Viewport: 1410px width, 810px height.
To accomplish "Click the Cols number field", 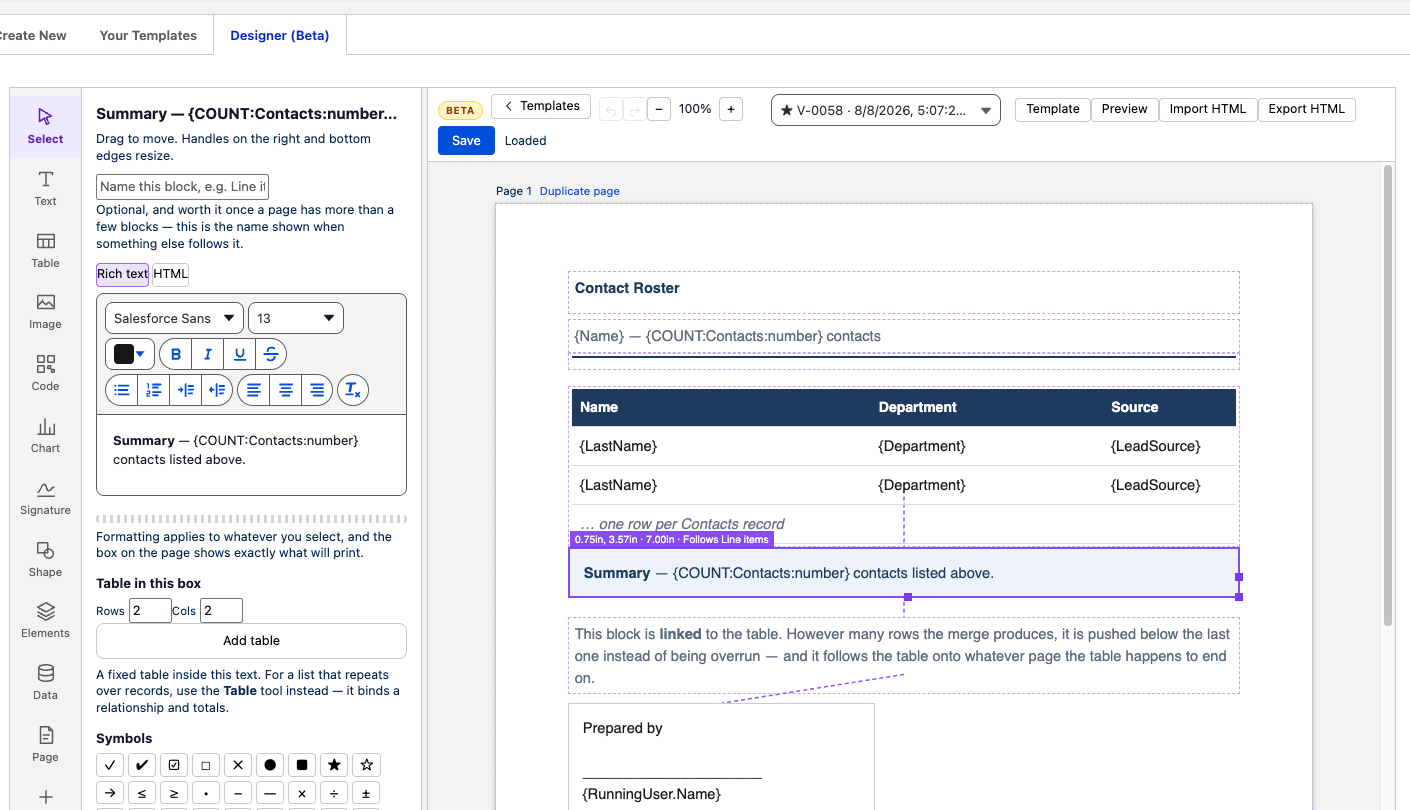I will [x=221, y=611].
